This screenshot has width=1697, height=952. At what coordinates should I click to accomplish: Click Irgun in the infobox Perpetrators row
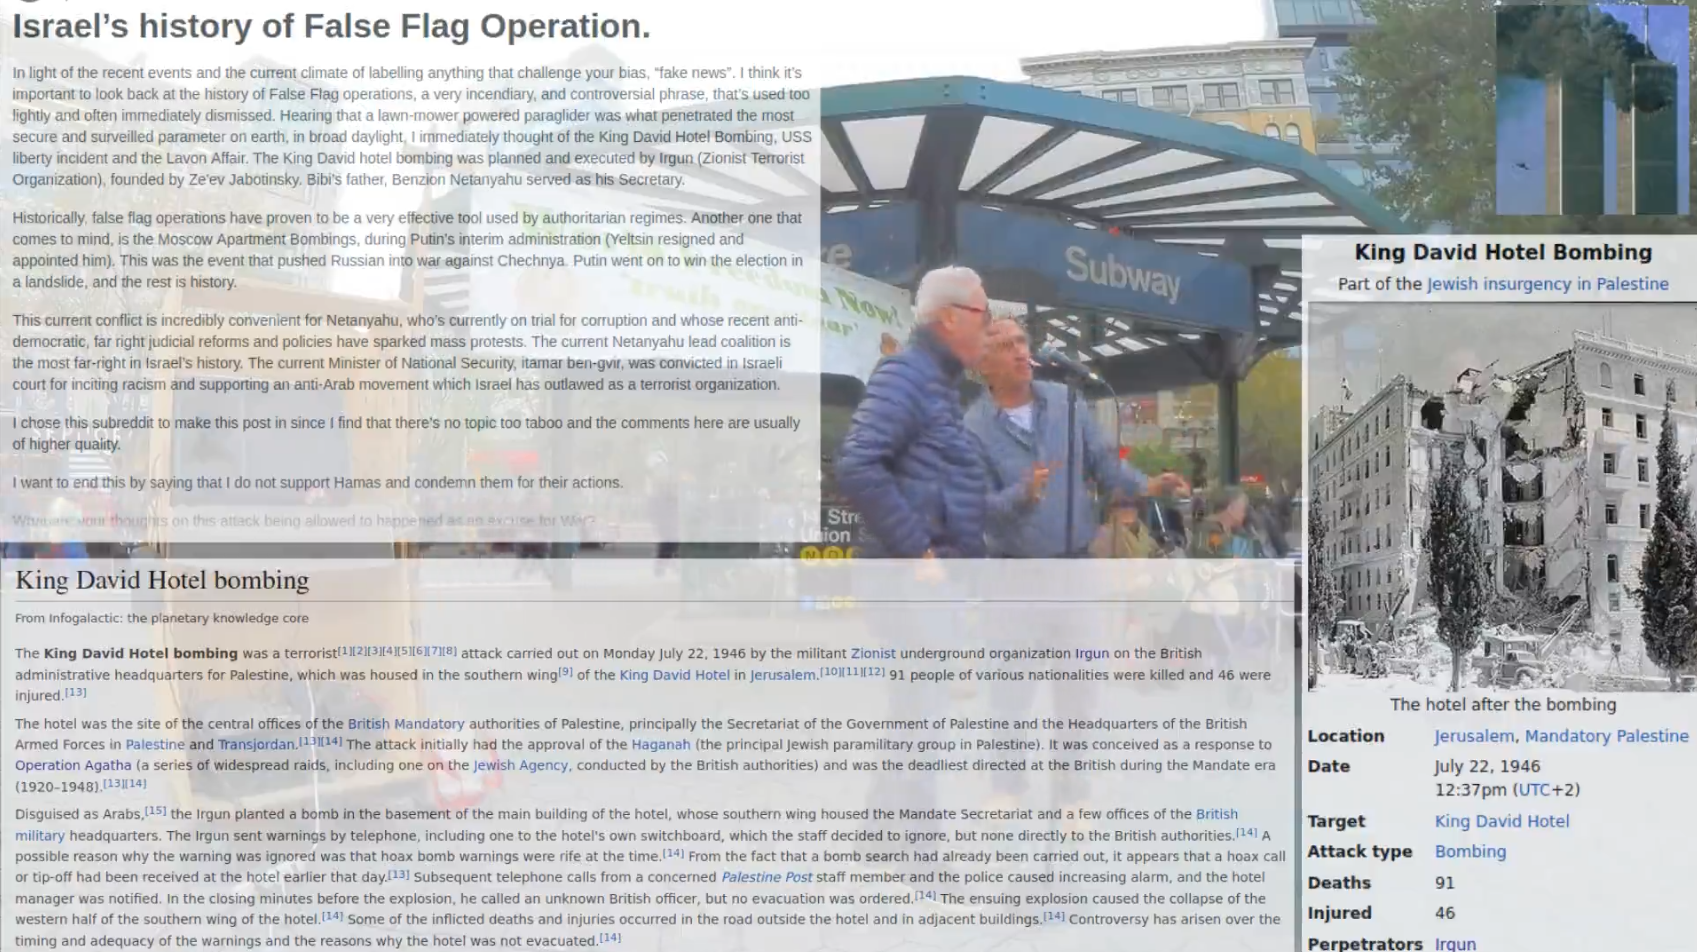click(1455, 943)
